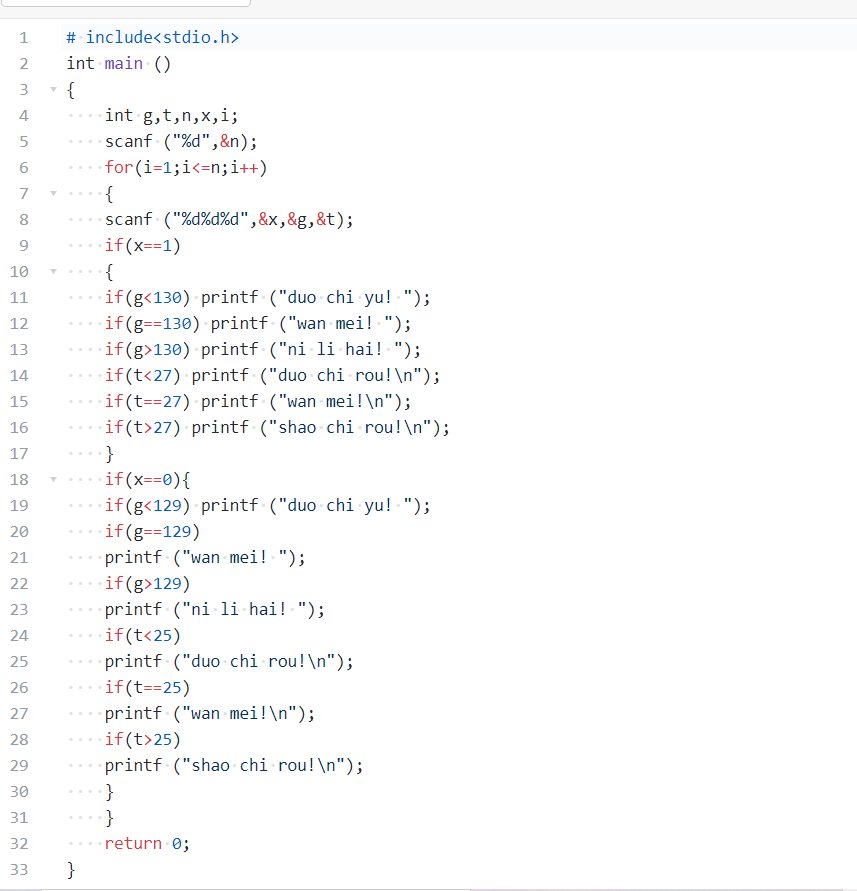Click the "ni li hai!" string on line 13
857x891 pixels.
(340, 349)
